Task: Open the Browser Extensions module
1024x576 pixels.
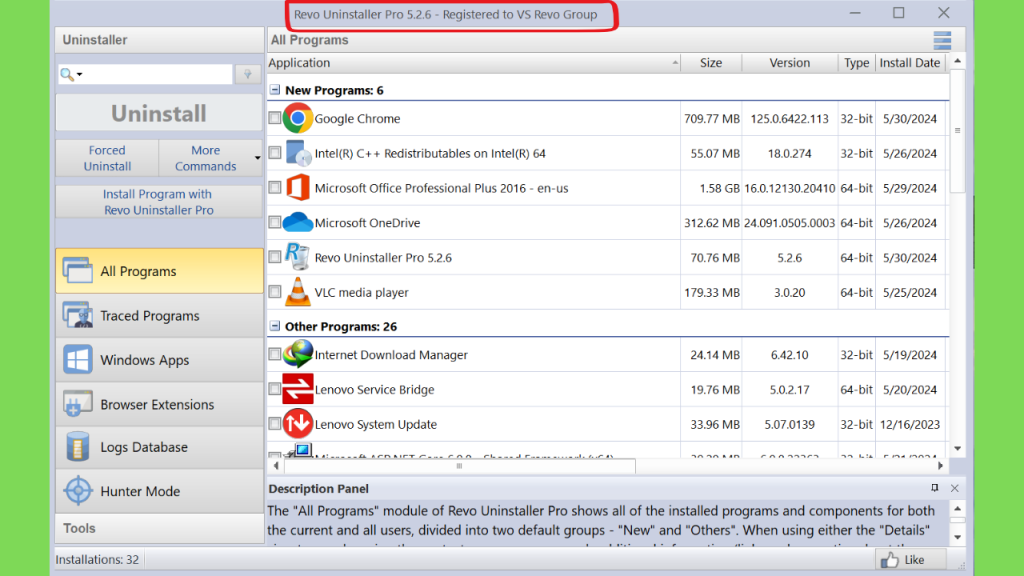Action: tap(159, 404)
